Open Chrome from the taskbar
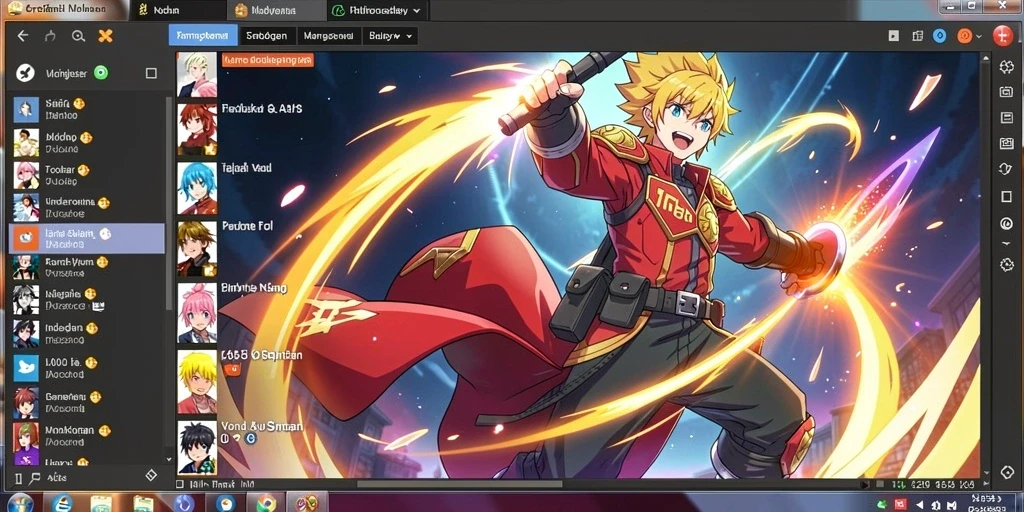 [265, 504]
